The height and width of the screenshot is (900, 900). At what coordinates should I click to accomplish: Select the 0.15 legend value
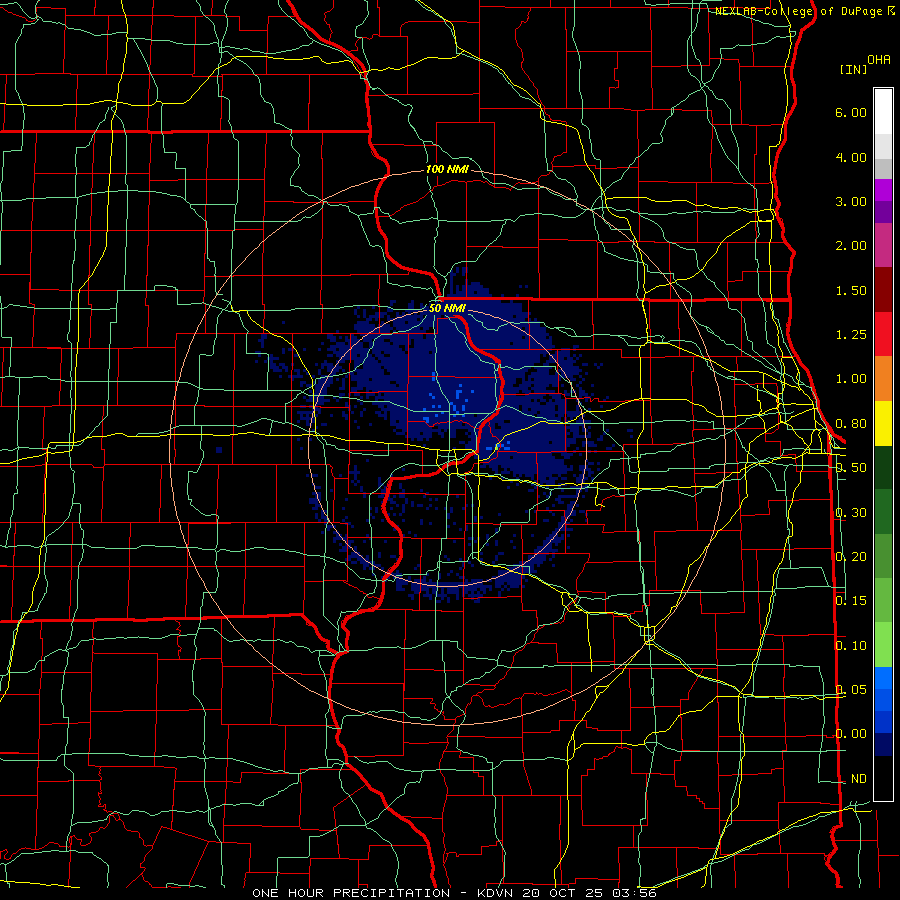851,601
